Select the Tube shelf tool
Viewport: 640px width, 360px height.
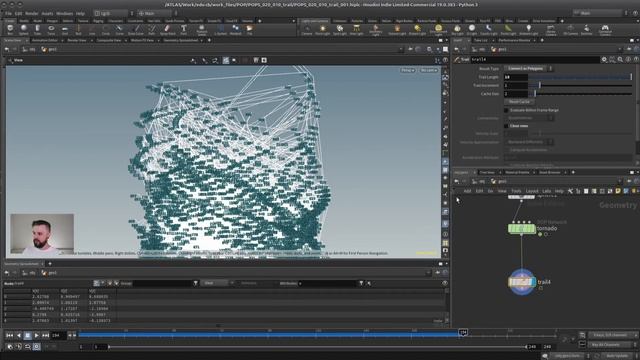[x=38, y=29]
